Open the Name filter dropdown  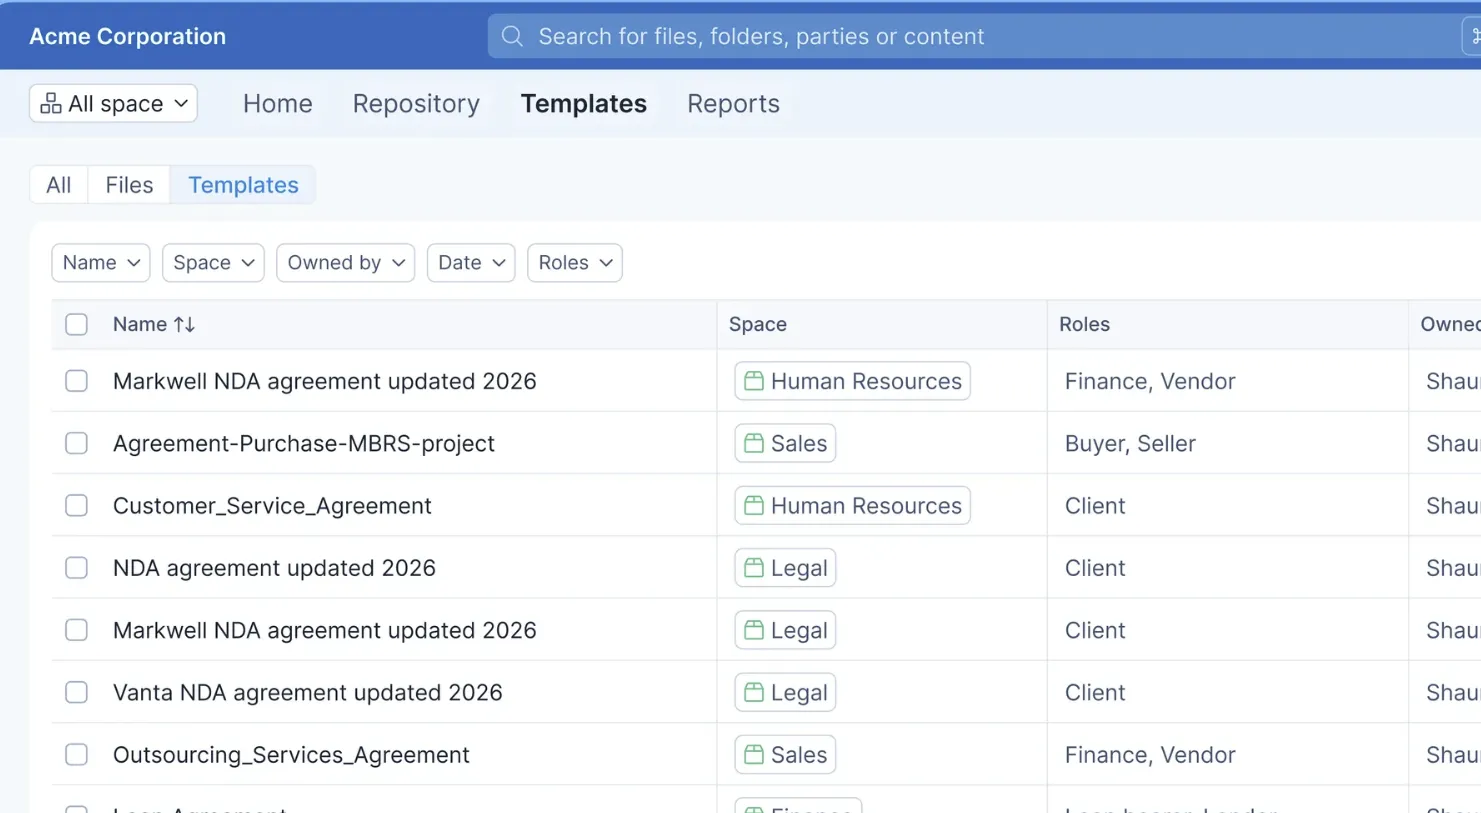[x=101, y=263]
